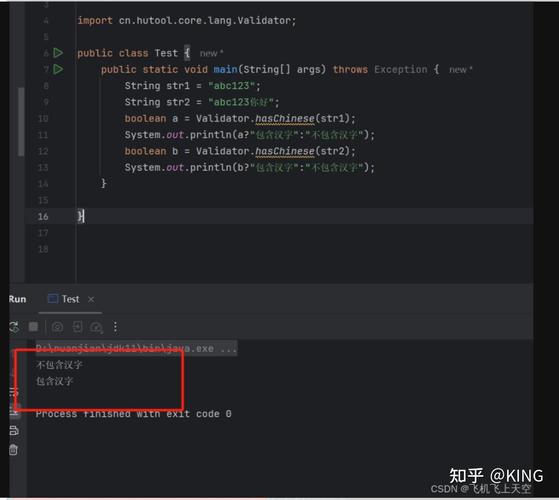Toggle soft-wrap in console sidebar
The image size is (559, 500).
[14, 392]
